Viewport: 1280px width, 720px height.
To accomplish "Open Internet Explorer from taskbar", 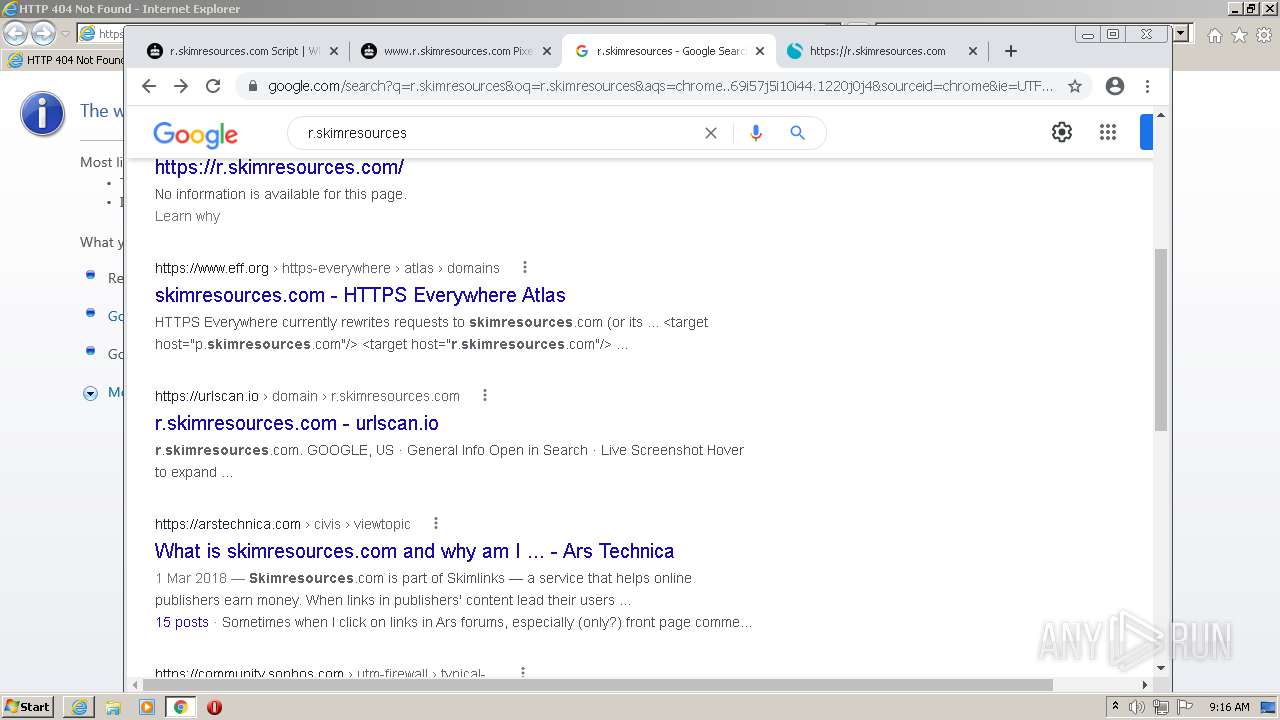I will 79,707.
